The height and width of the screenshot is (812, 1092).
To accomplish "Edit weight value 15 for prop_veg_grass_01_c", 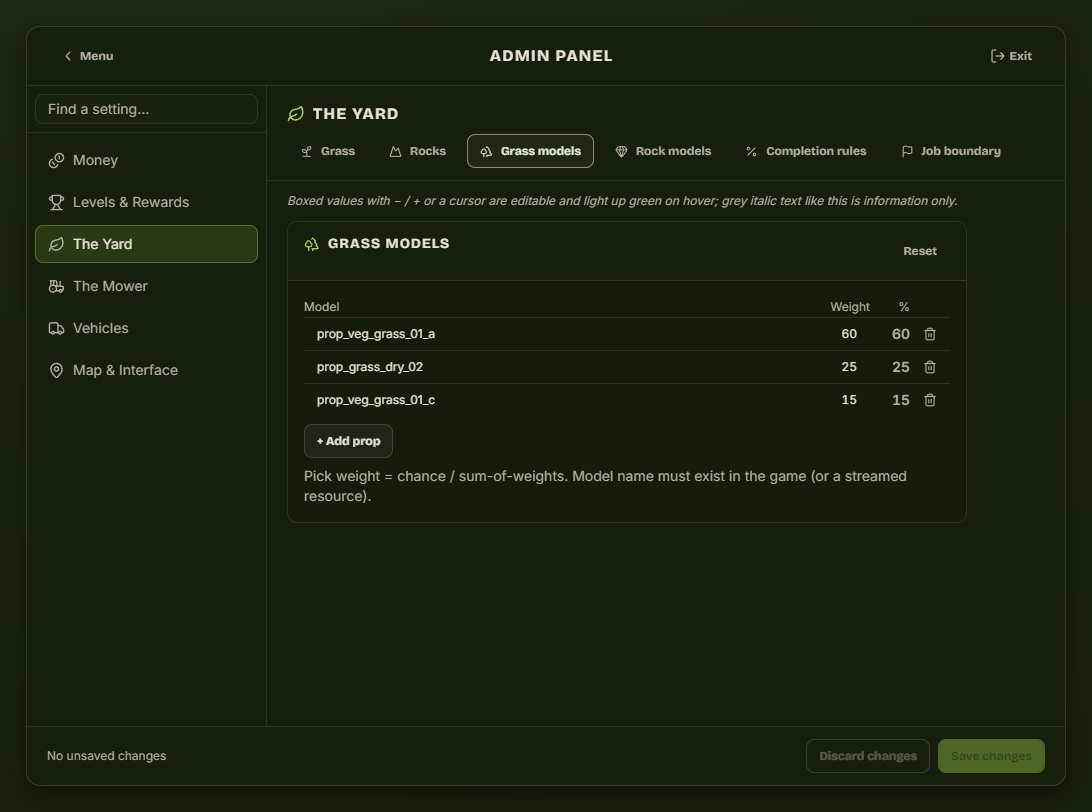I will 849,400.
